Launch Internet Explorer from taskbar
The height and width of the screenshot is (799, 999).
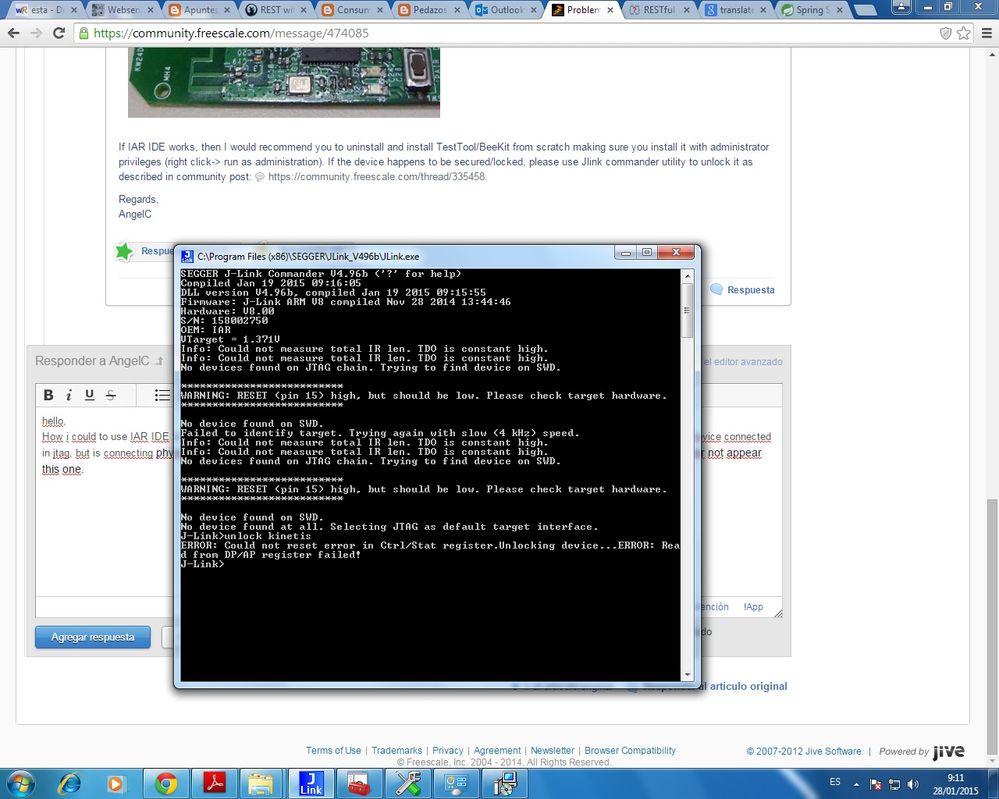coord(69,783)
